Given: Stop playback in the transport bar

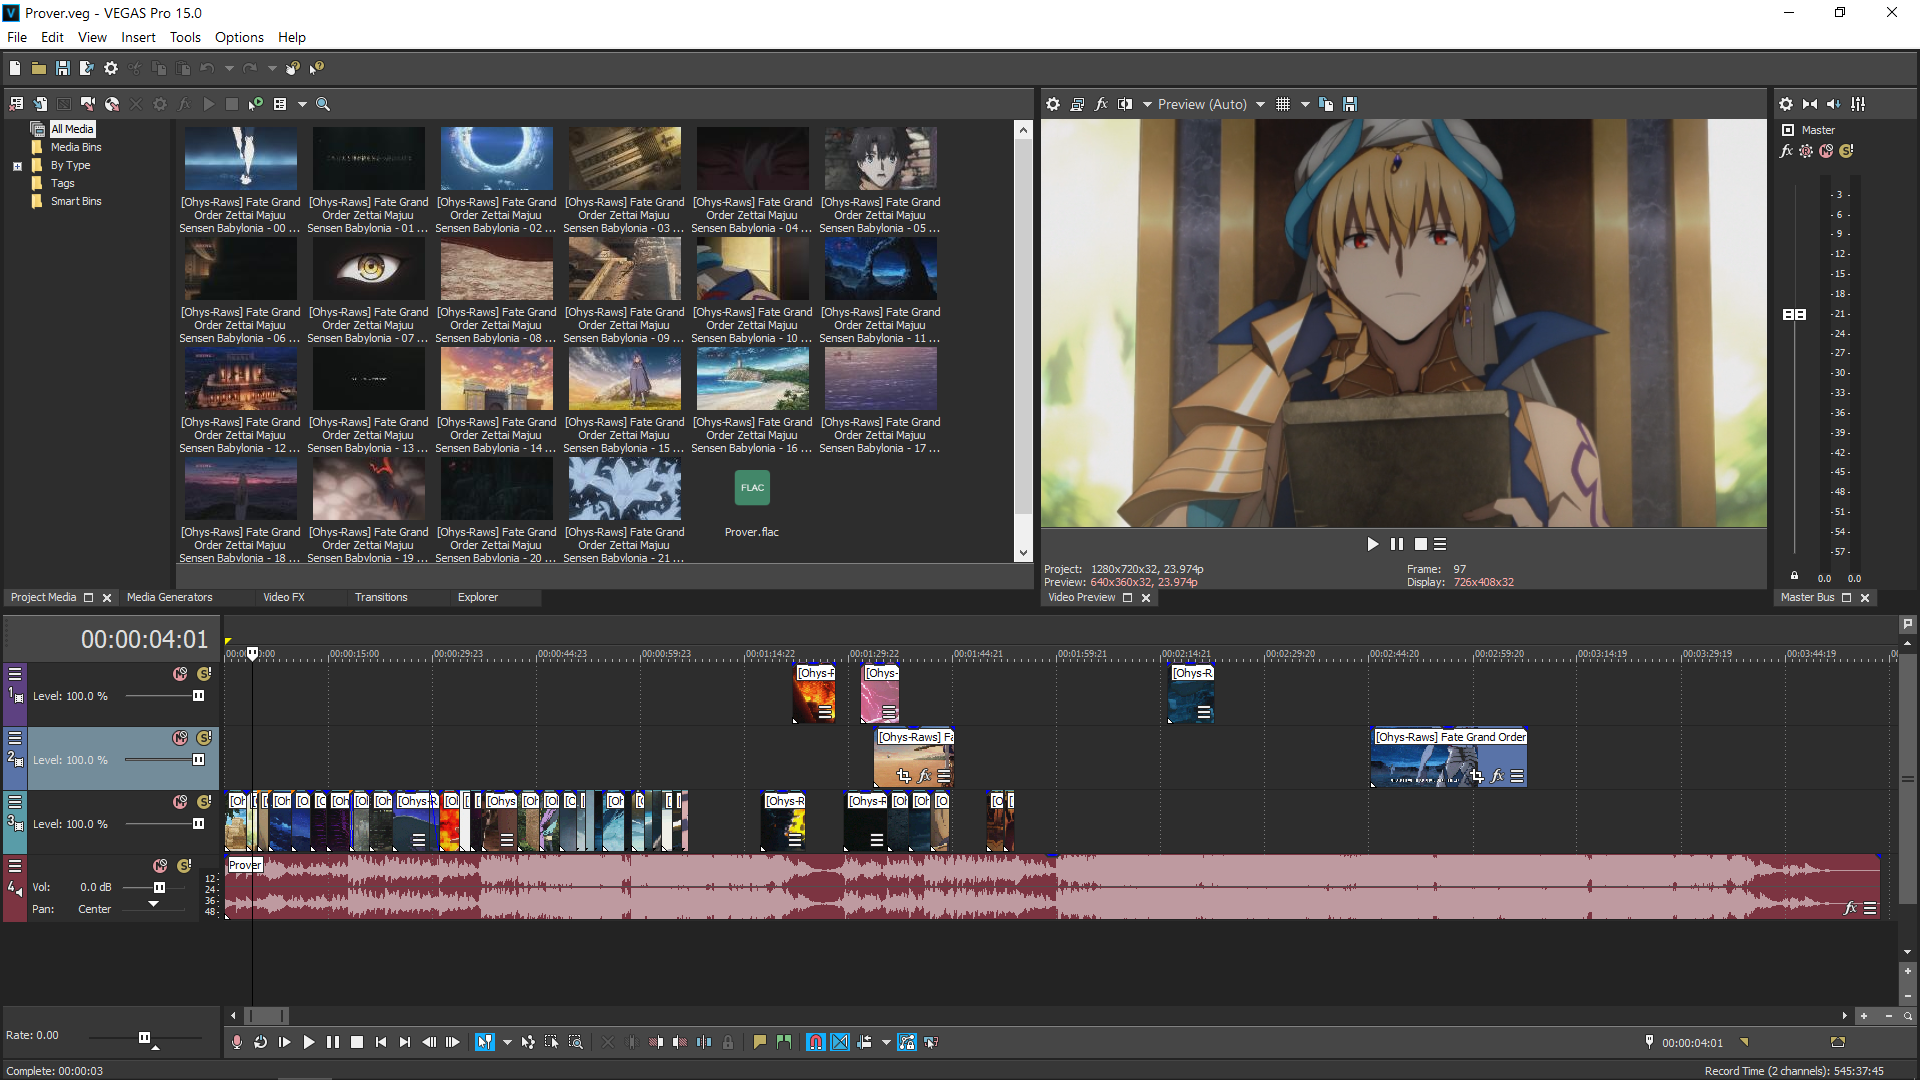Looking at the screenshot, I should (357, 1042).
